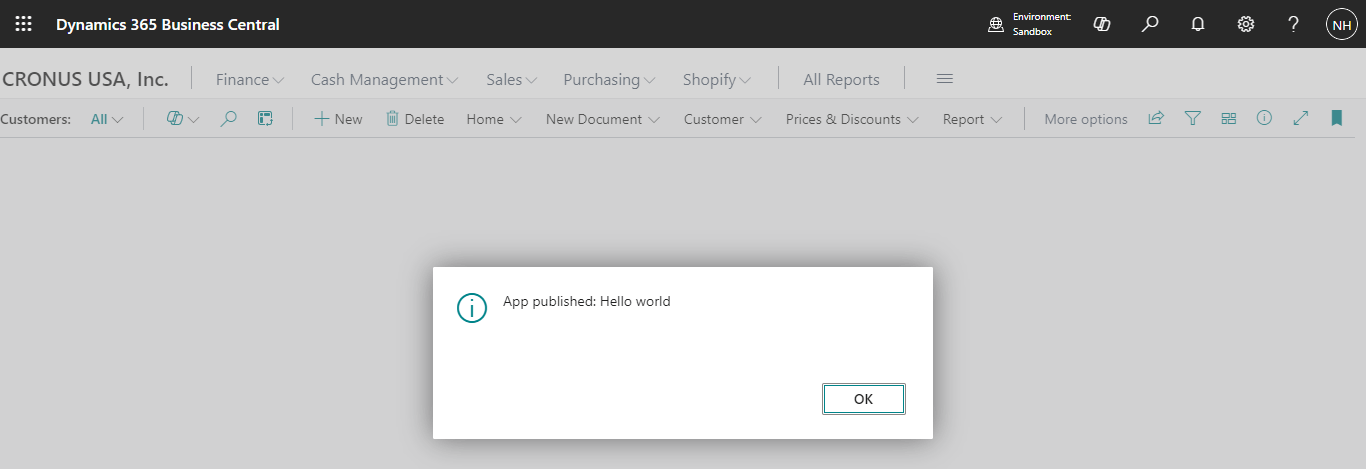Open the app launcher waffle icon

pyautogui.click(x=23, y=24)
